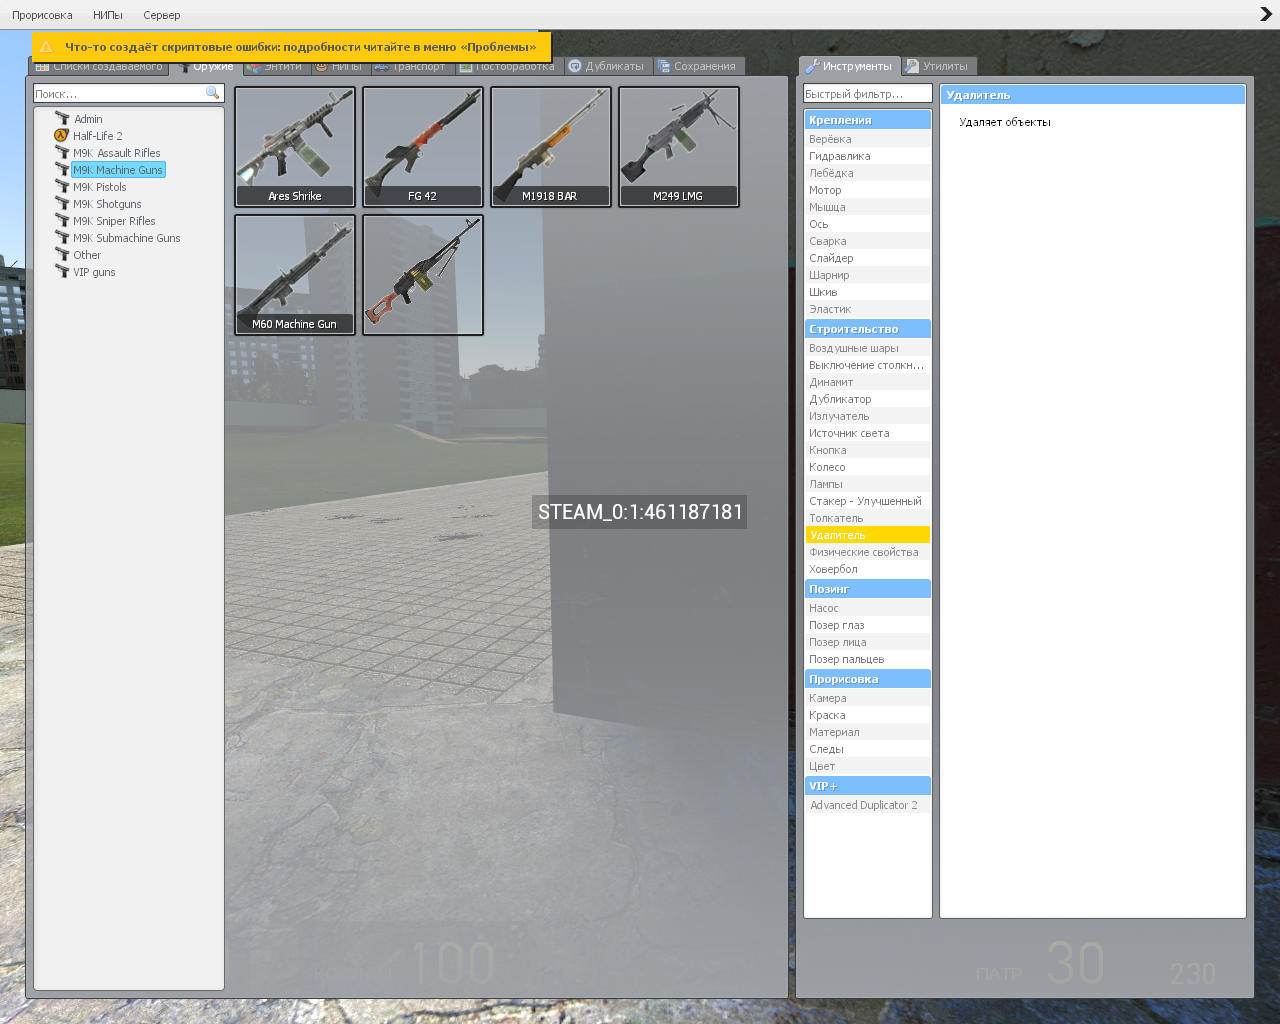This screenshot has width=1280, height=1024.
Task: Click the icon on the Утилиты tab
Action: tap(912, 66)
